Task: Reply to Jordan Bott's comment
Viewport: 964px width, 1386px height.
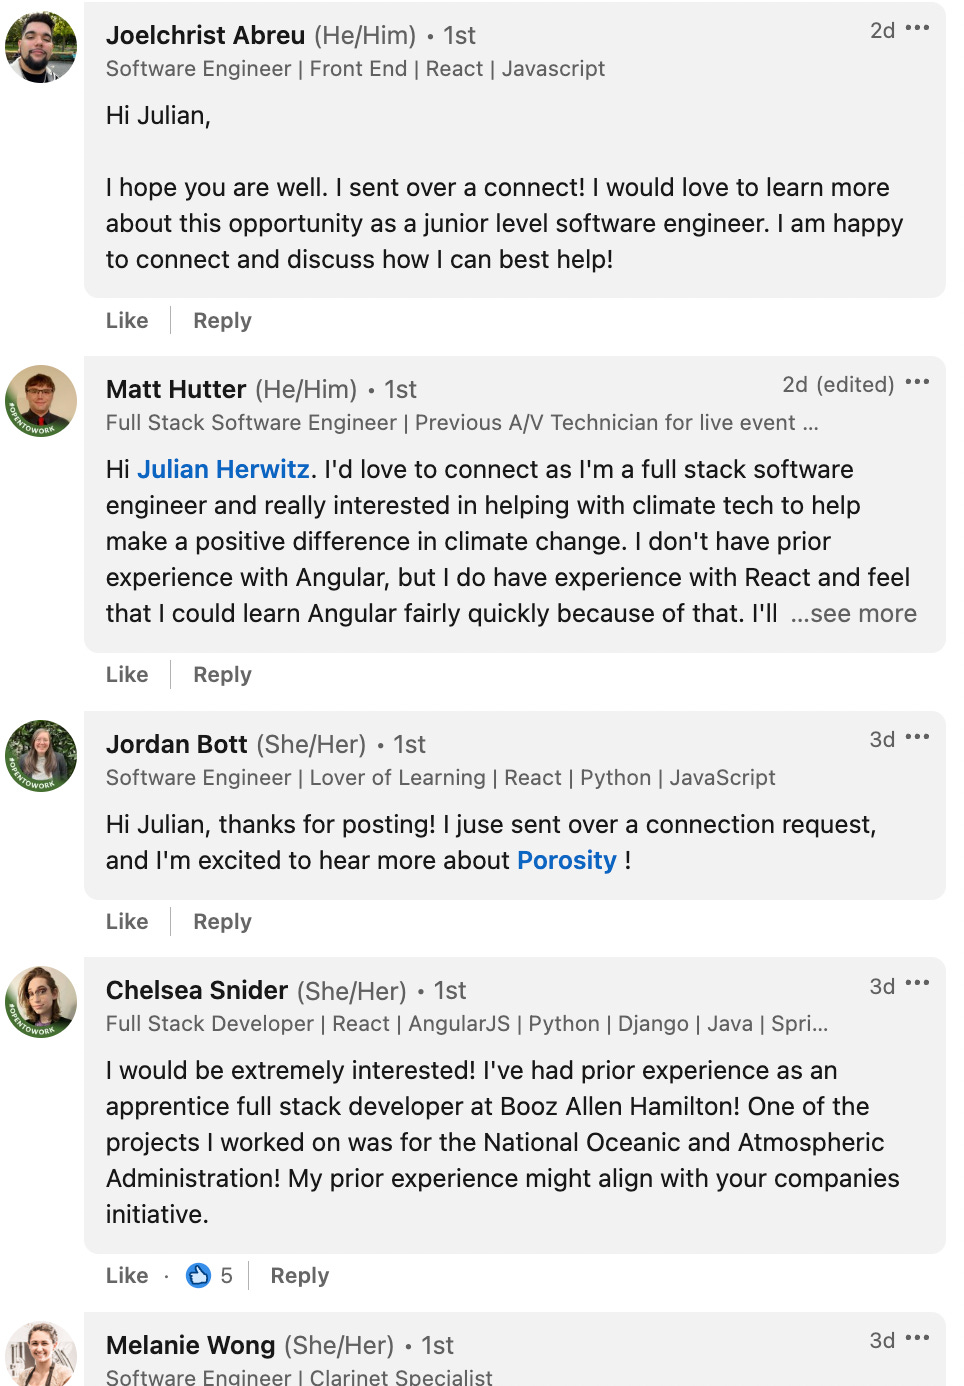Action: [222, 922]
